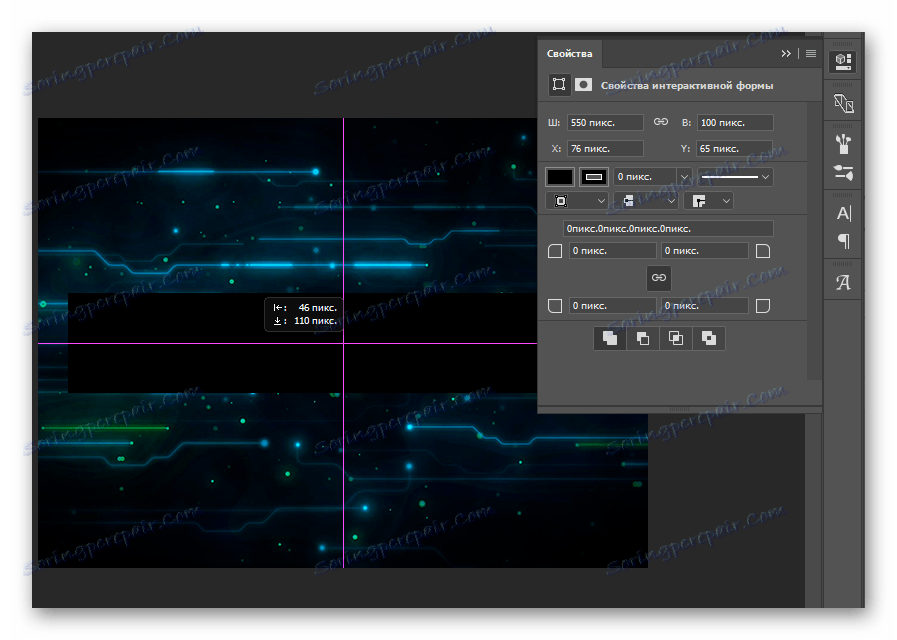897x640 pixels.
Task: Select the live shape properties icon in panel header
Action: coord(559,85)
